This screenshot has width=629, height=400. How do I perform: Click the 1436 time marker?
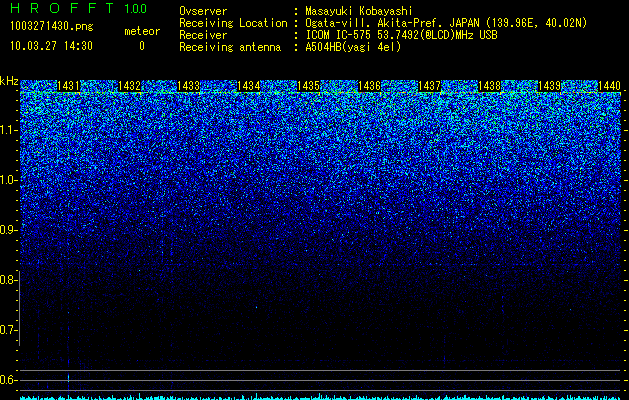pyautogui.click(x=369, y=86)
